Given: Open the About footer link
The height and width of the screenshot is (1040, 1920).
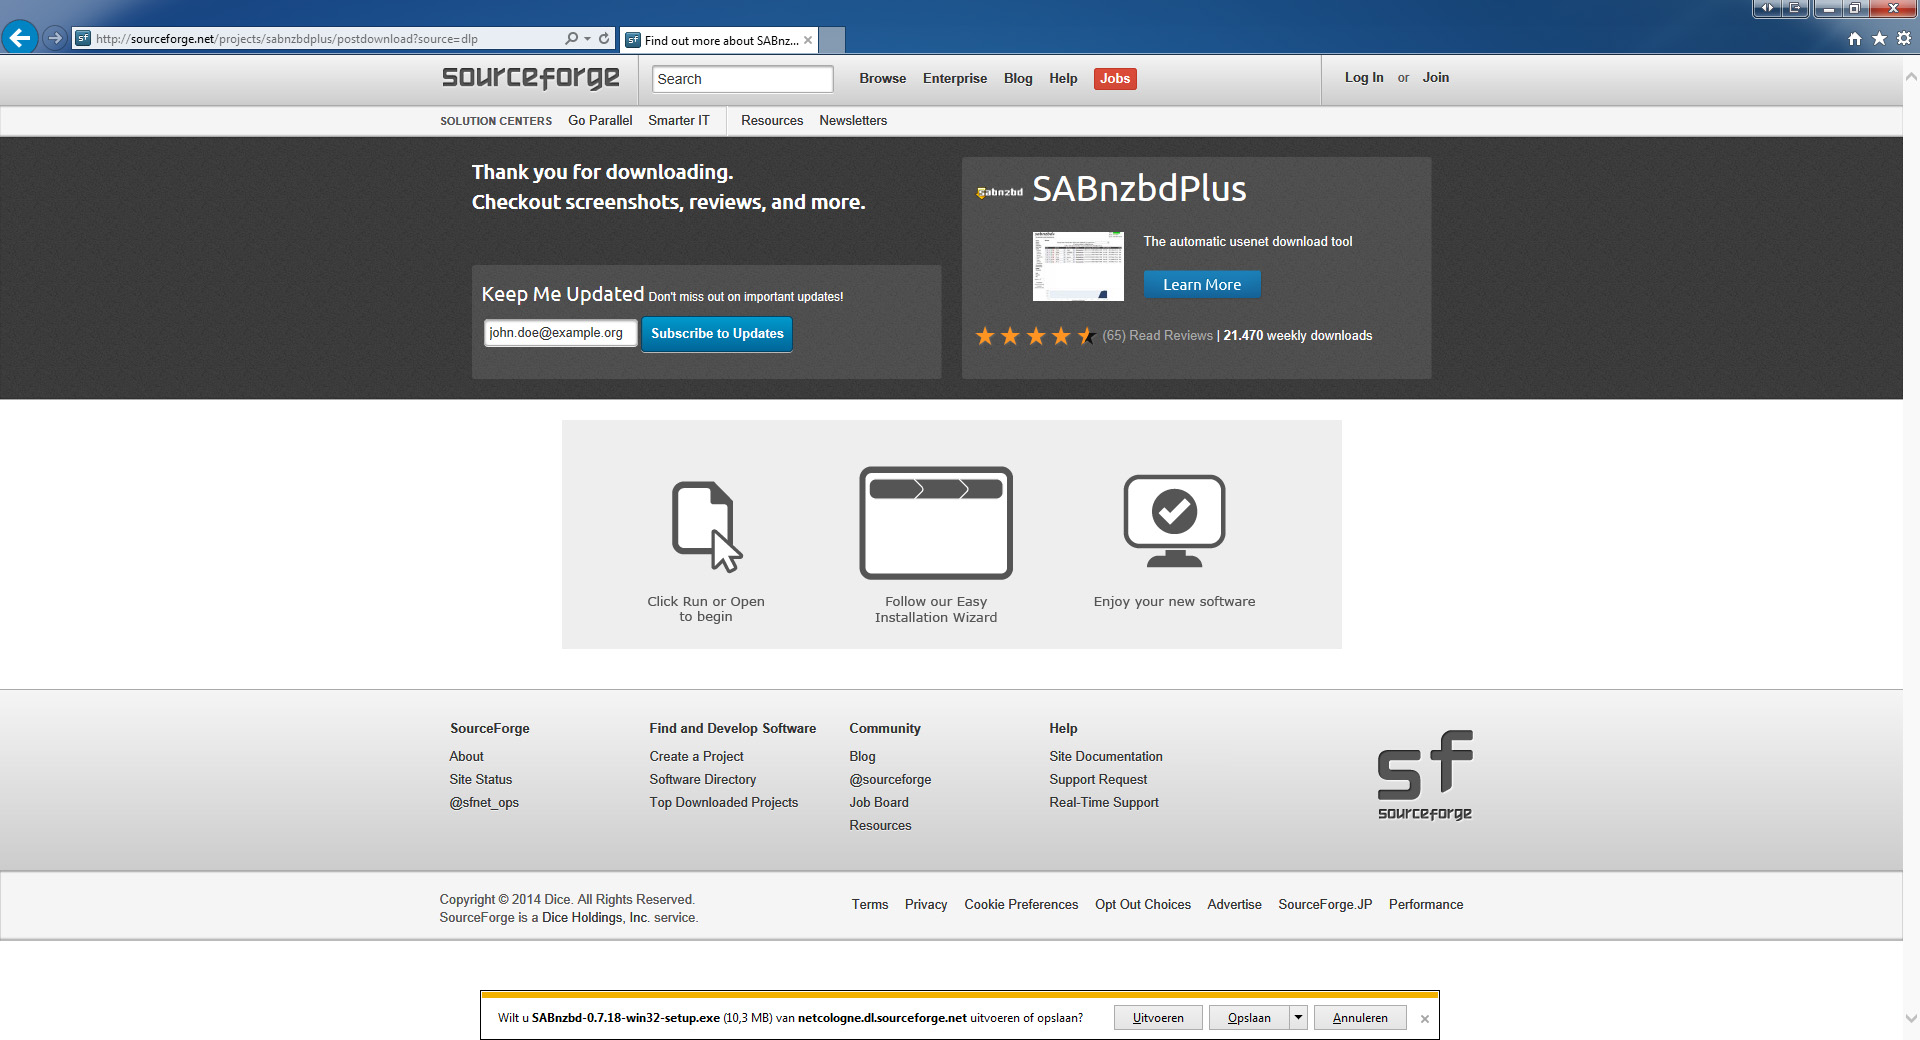Looking at the screenshot, I should 466,756.
